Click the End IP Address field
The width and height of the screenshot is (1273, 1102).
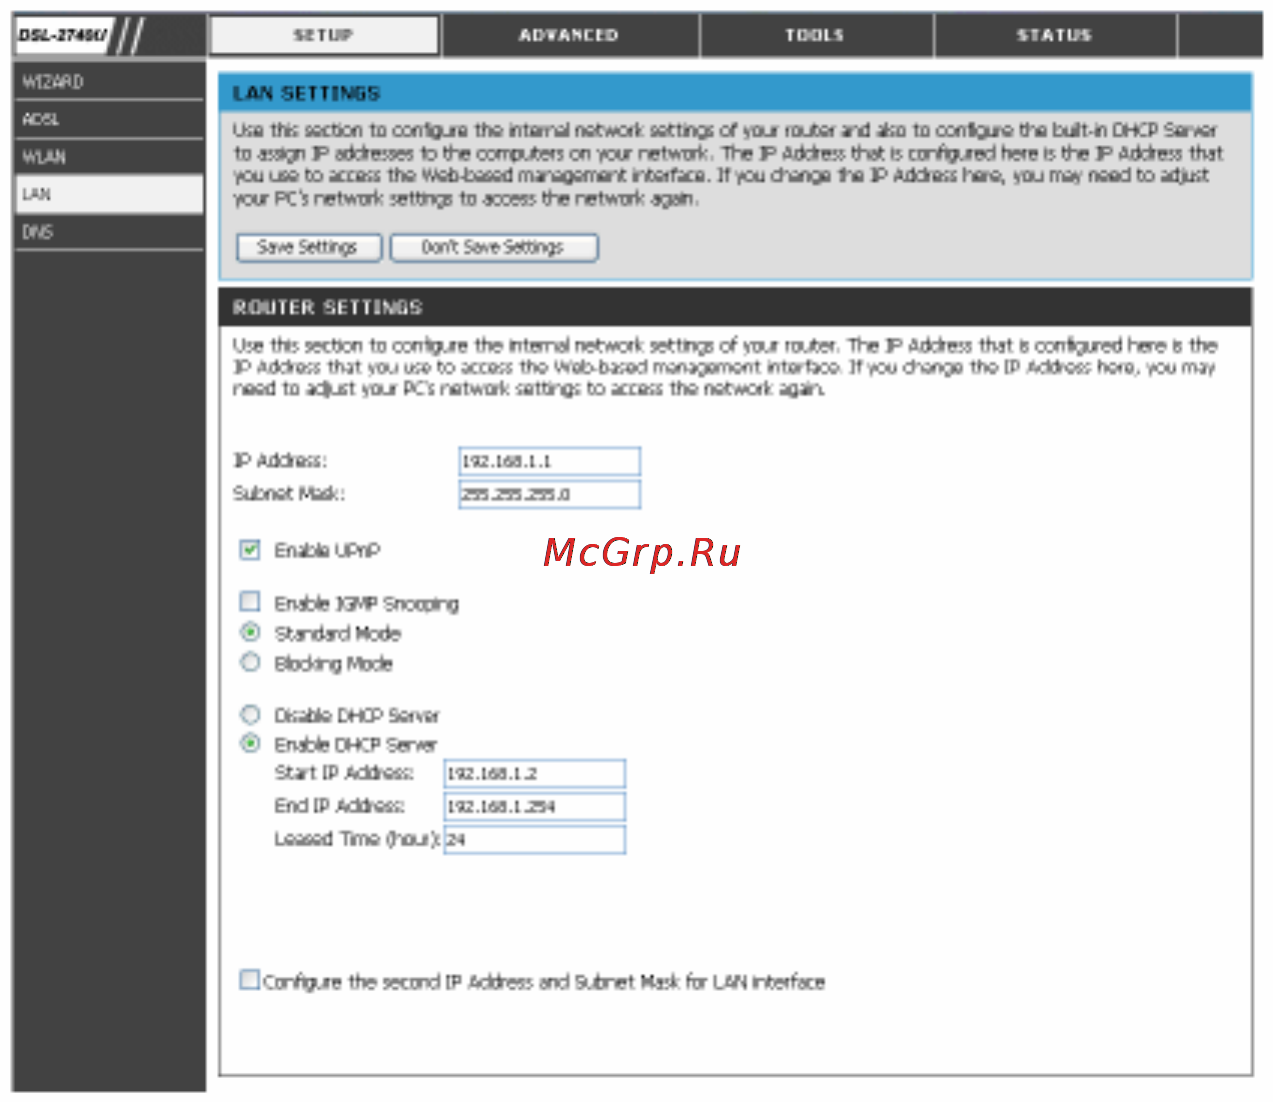(x=534, y=806)
